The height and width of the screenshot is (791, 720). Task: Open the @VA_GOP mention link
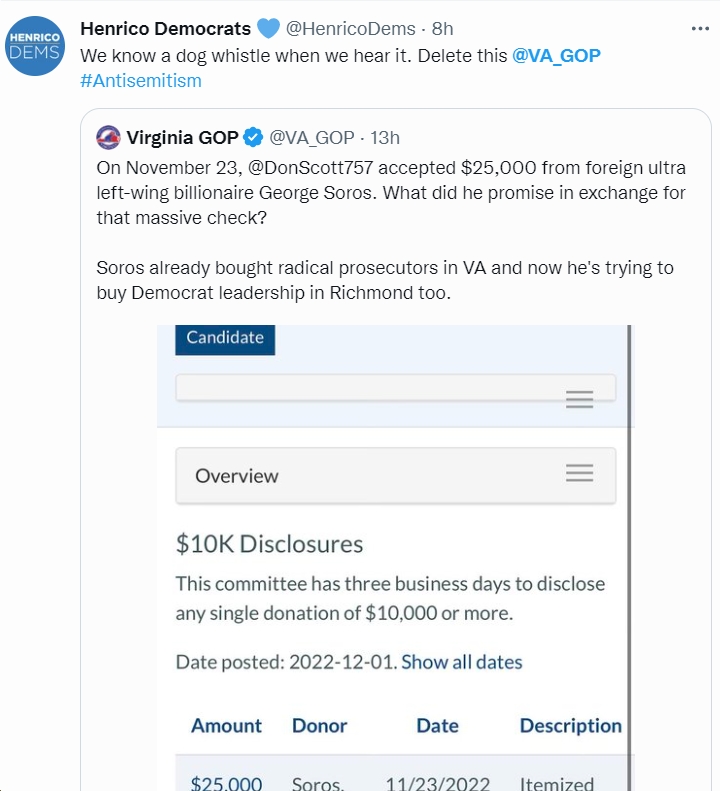pyautogui.click(x=556, y=55)
